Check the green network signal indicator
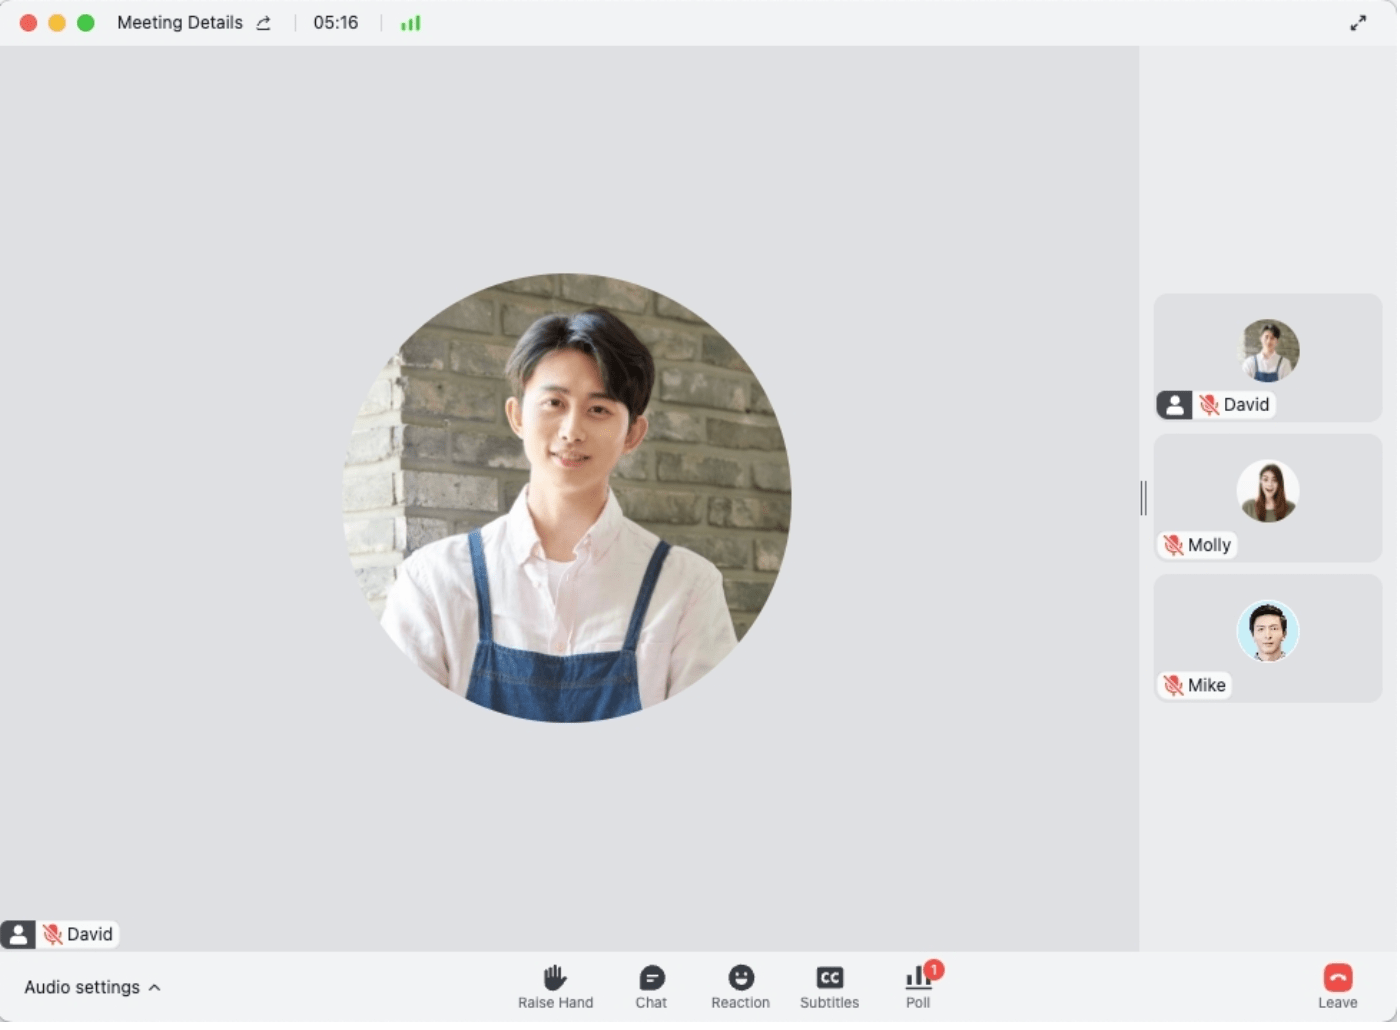Viewport: 1400px width, 1030px height. 411,23
